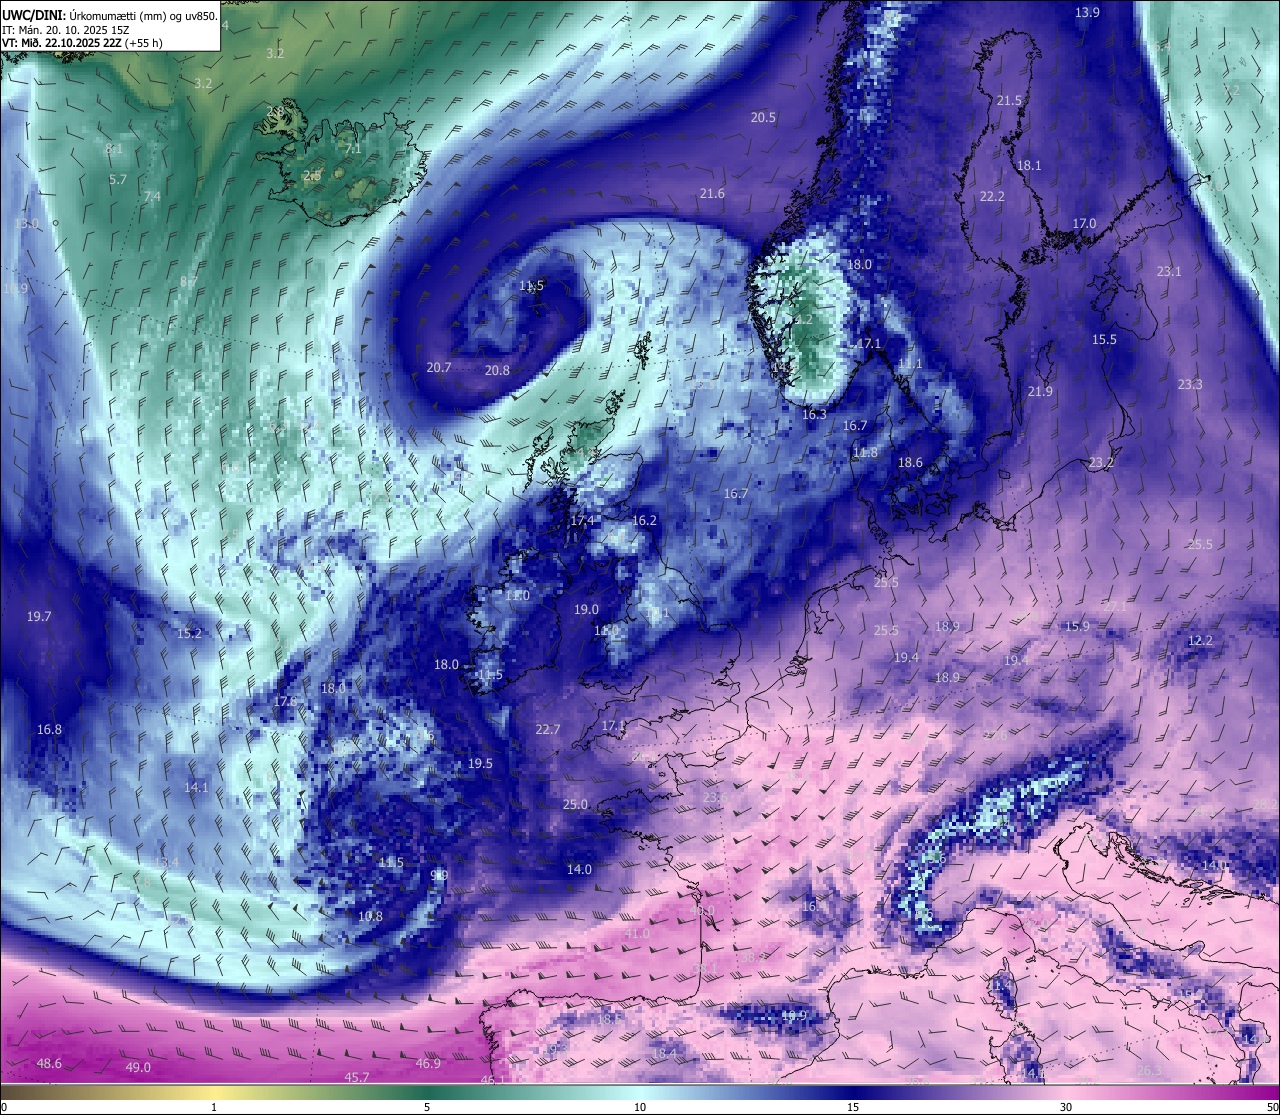
Task: Click the map value '23.2'
Action: [x=1101, y=462]
